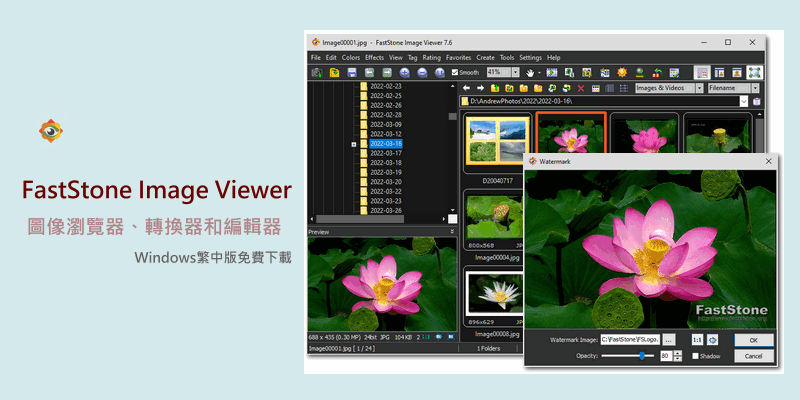Open the Effects menu
The image size is (800, 400).
374,58
